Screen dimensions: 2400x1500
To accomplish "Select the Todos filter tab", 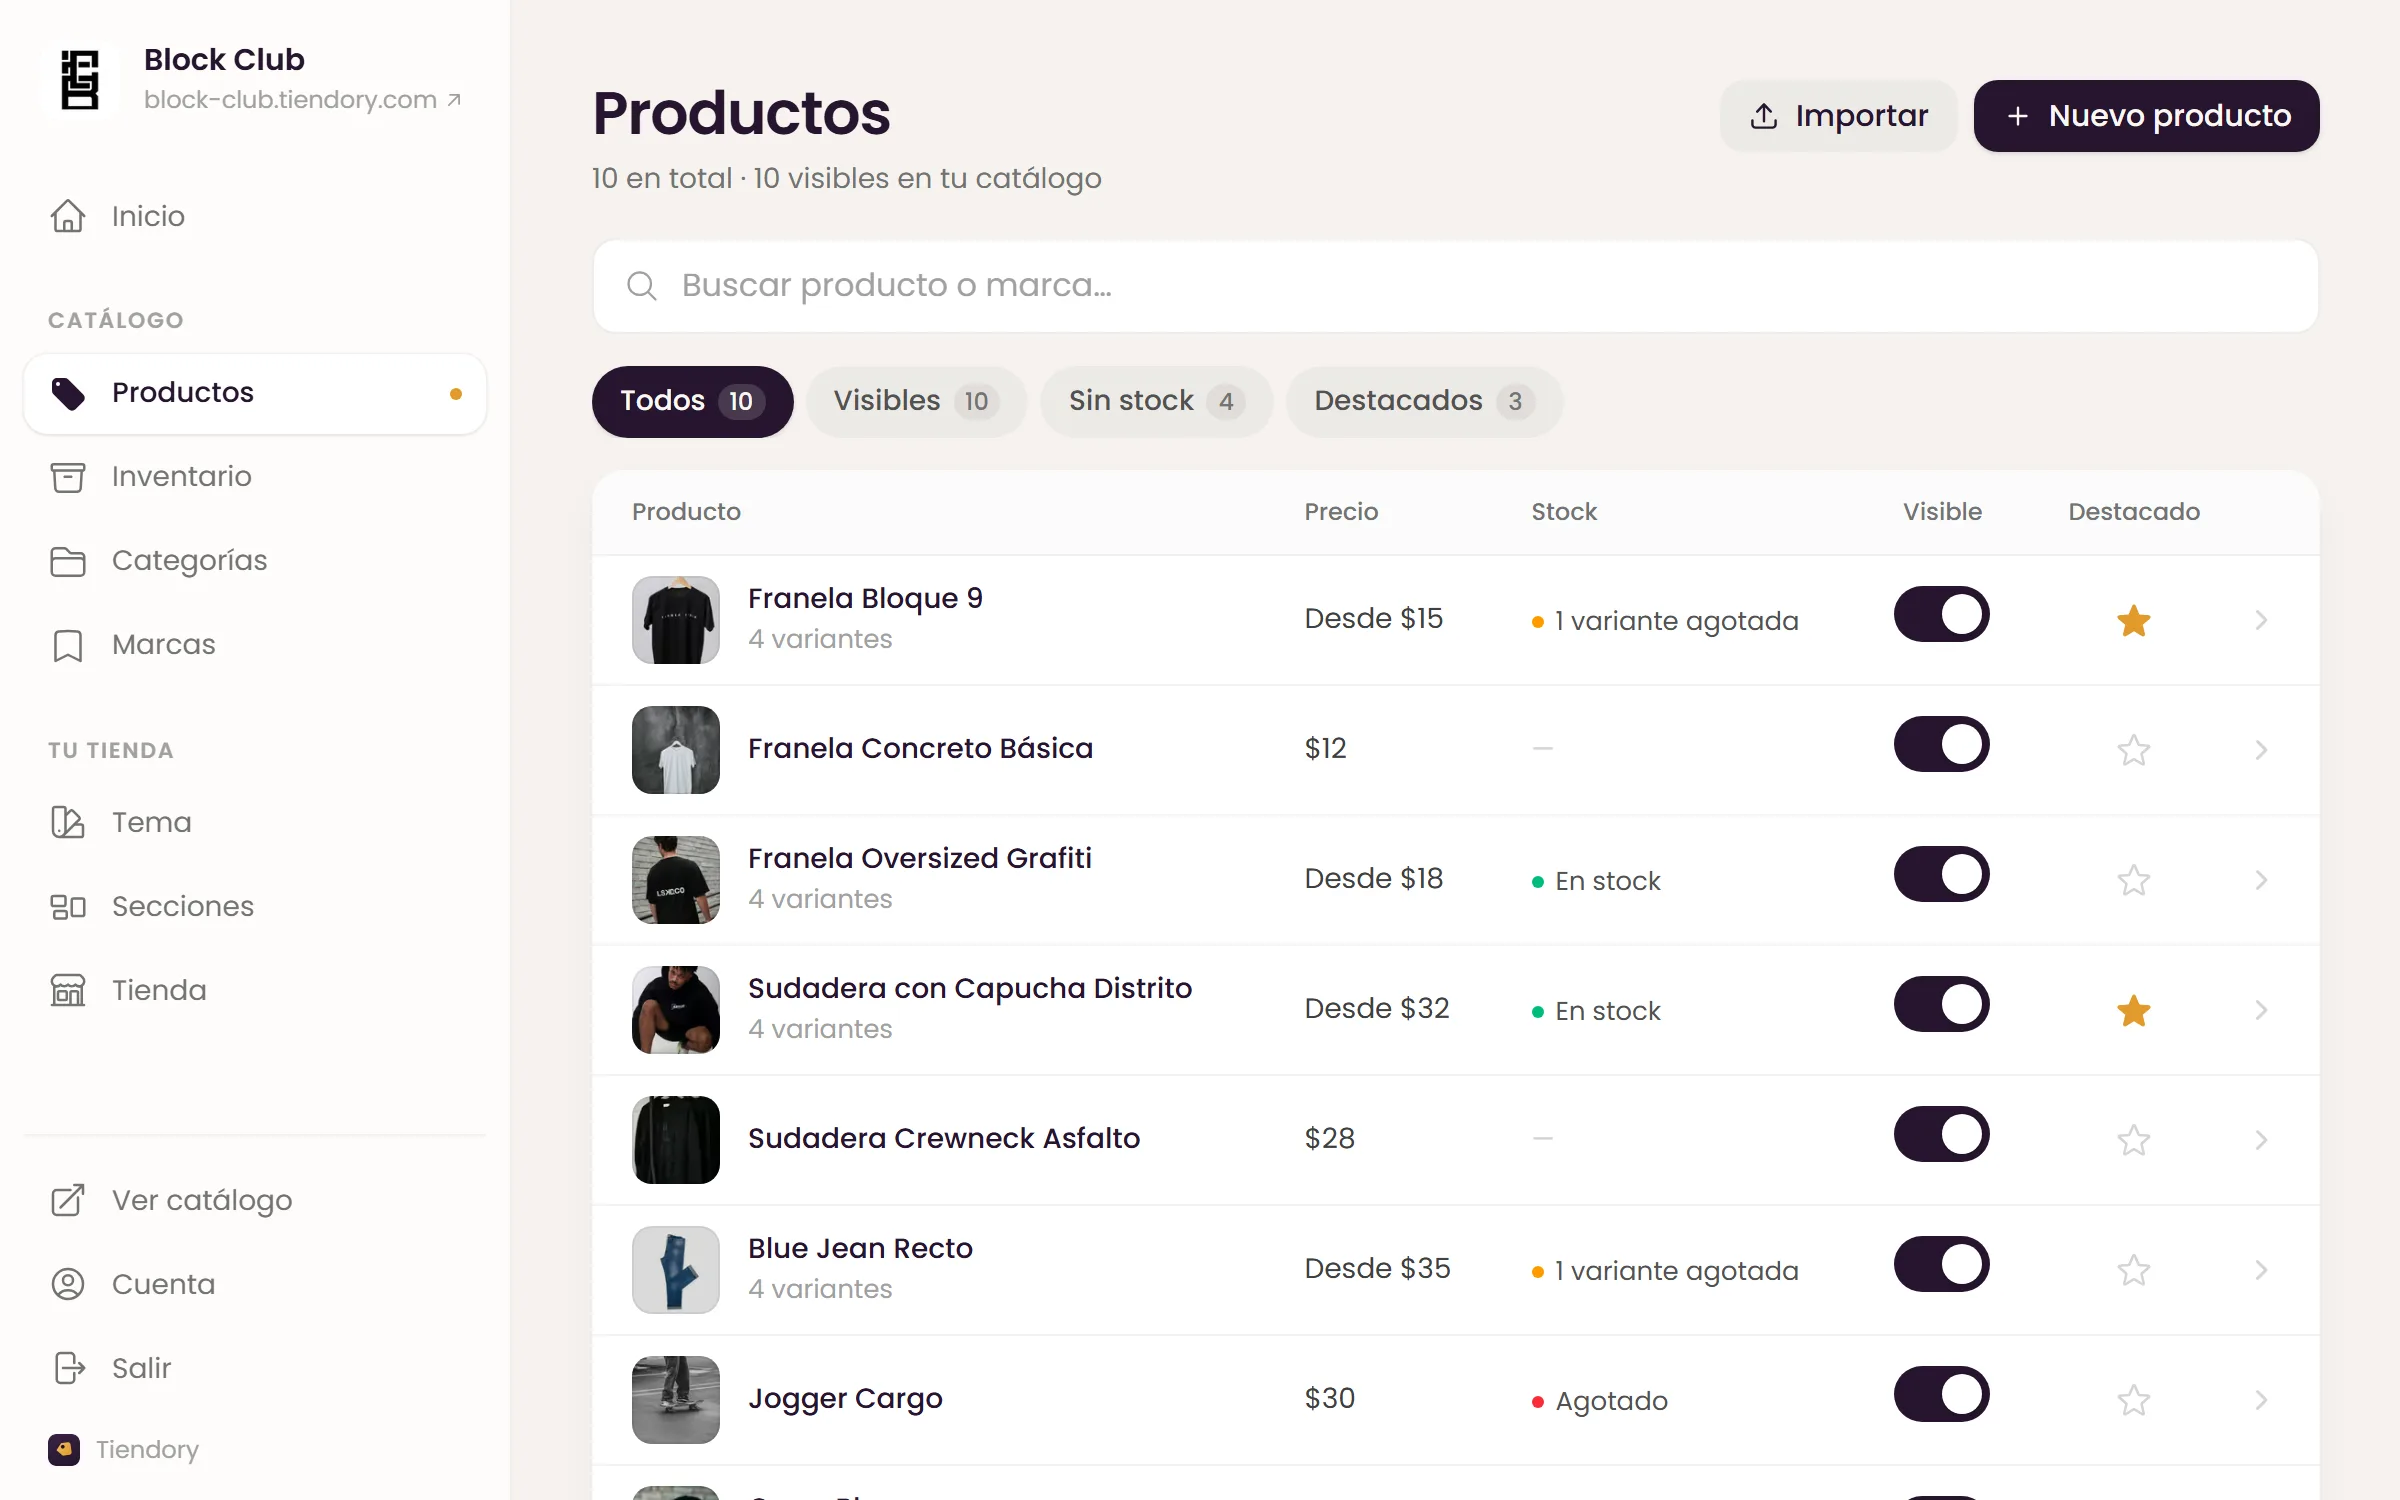I will point(692,401).
